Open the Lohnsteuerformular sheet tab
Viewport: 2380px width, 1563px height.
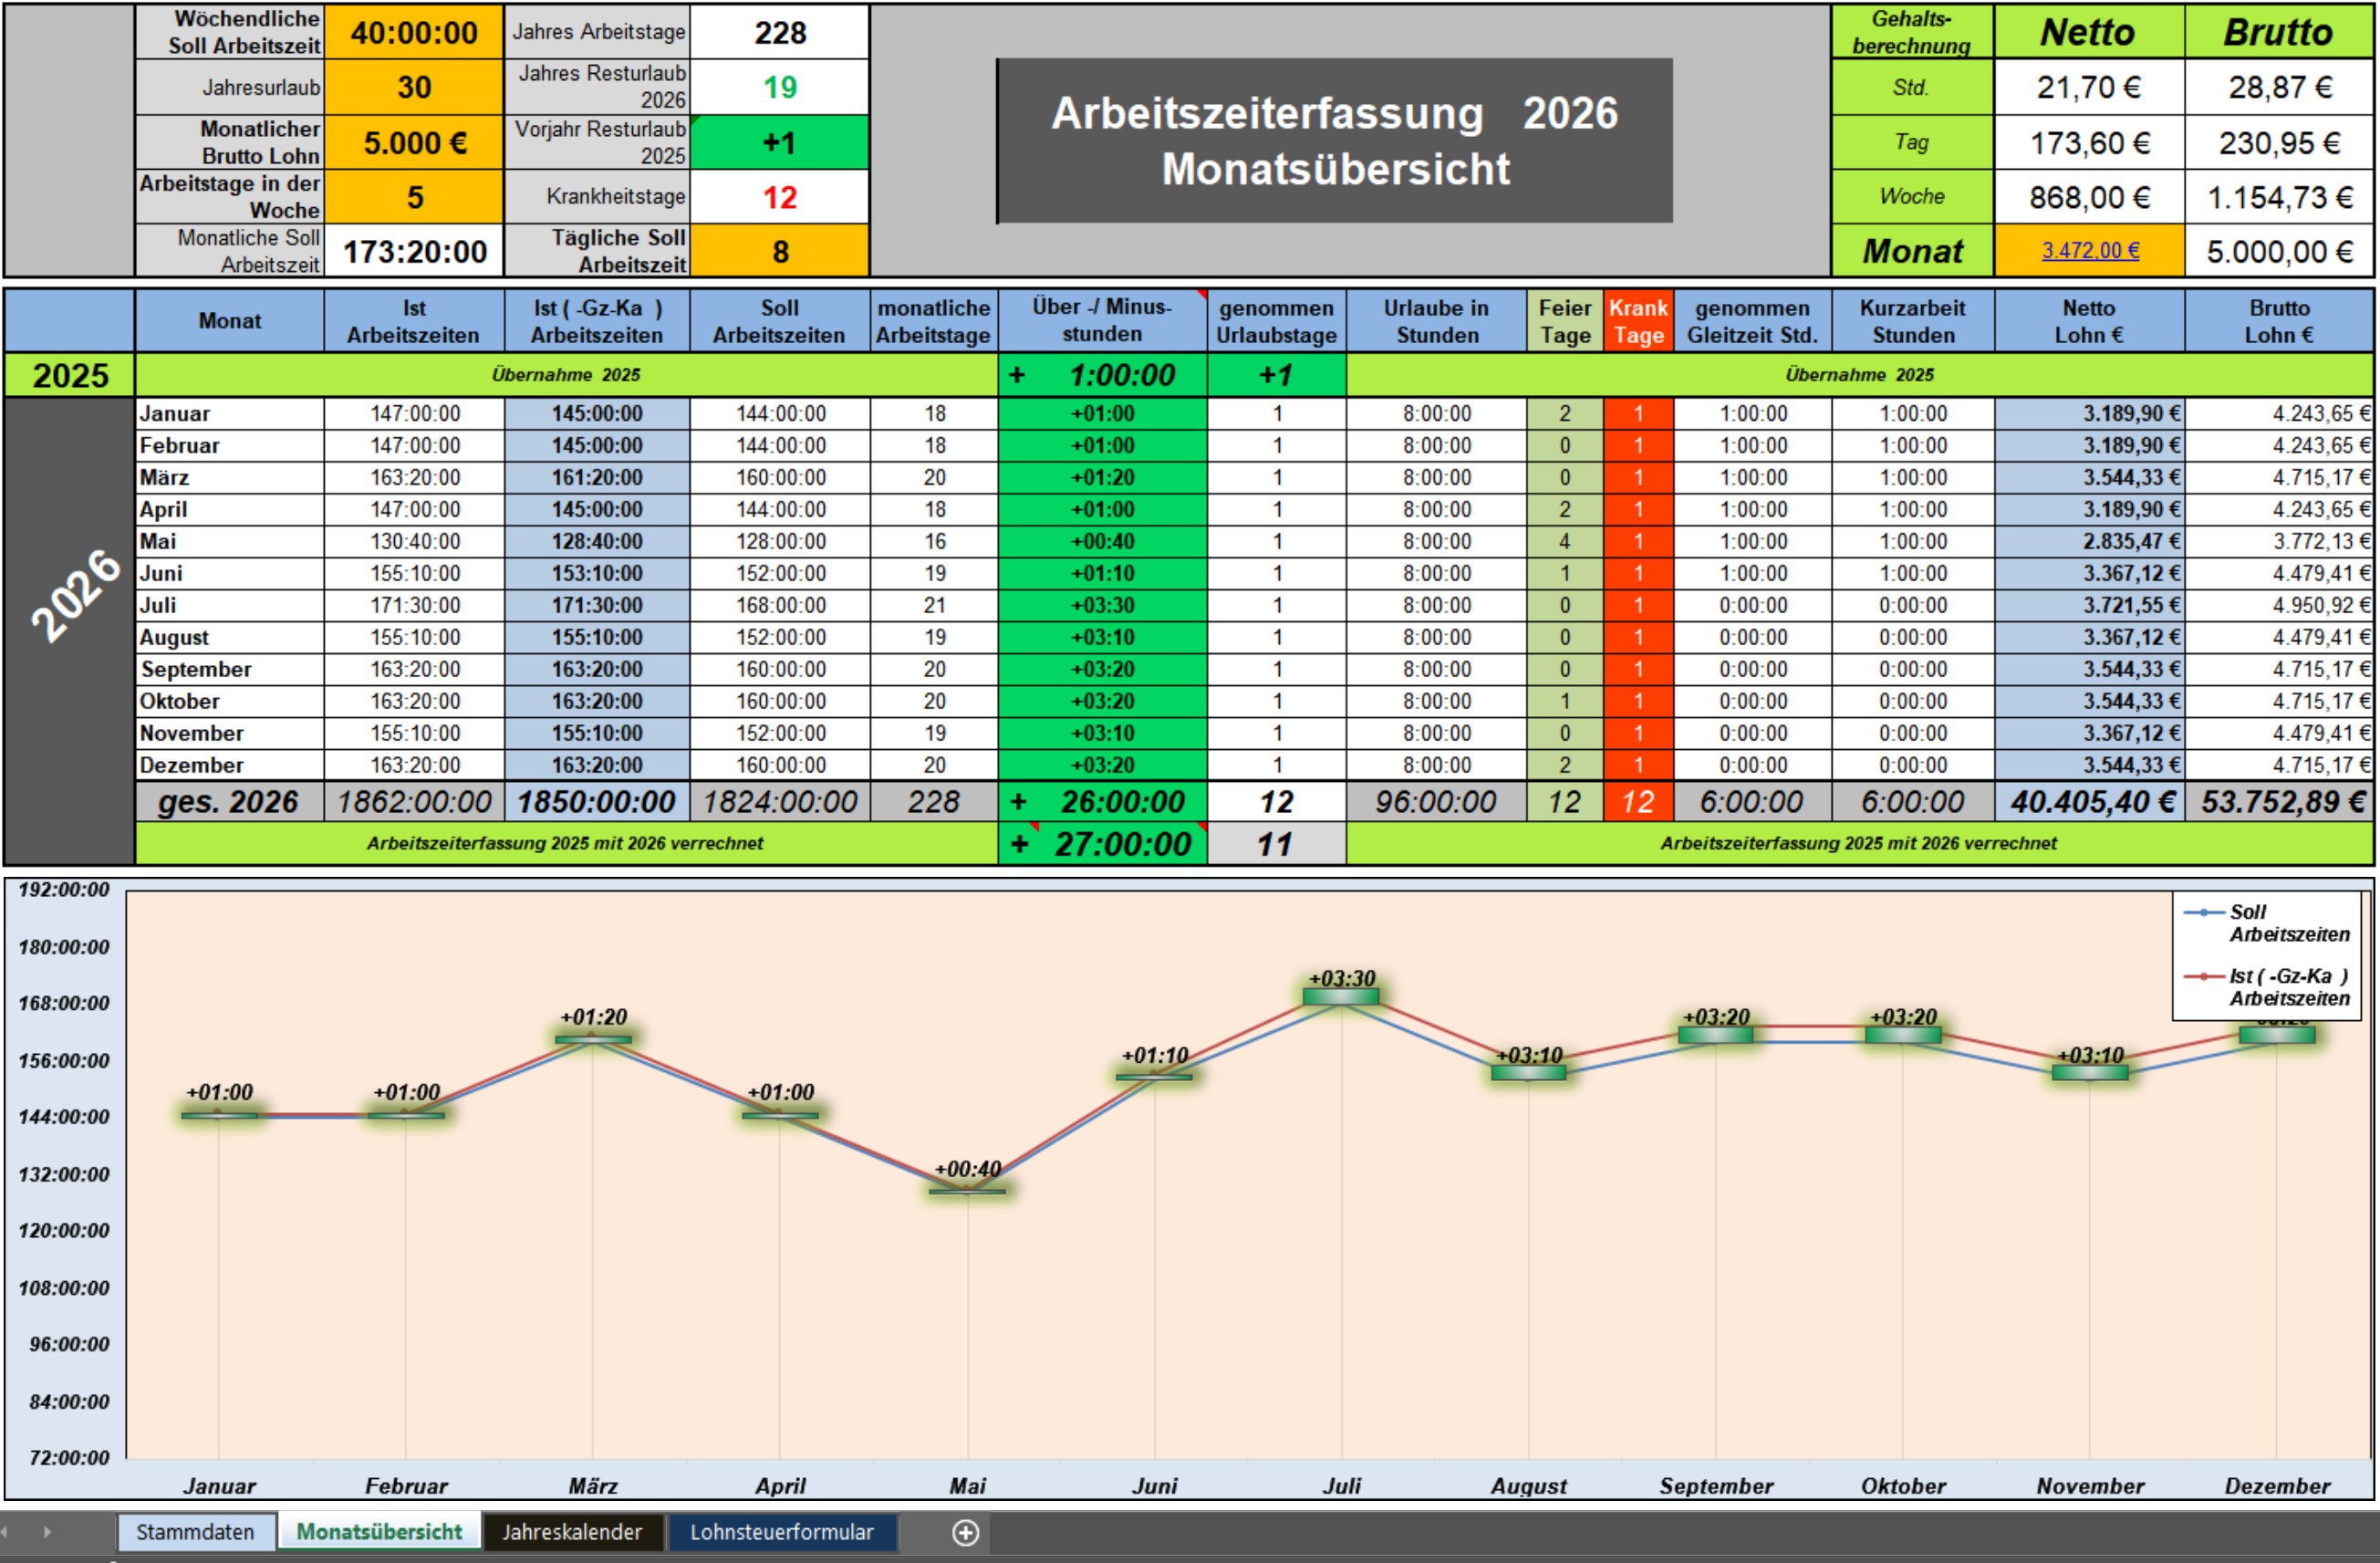pos(781,1532)
